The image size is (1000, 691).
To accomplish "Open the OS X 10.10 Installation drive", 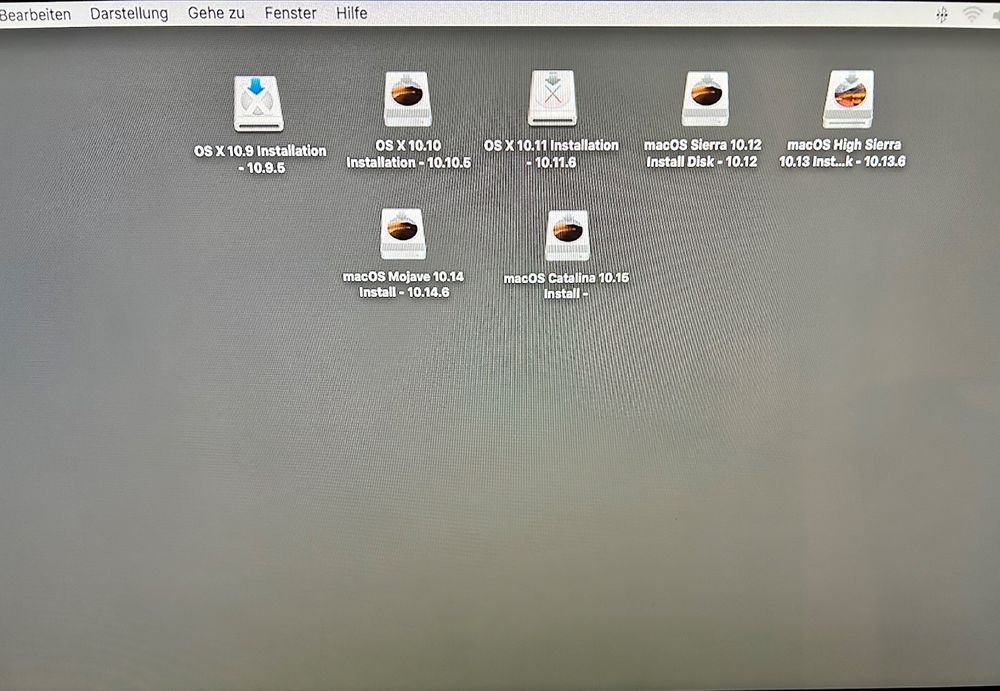I will tap(406, 97).
